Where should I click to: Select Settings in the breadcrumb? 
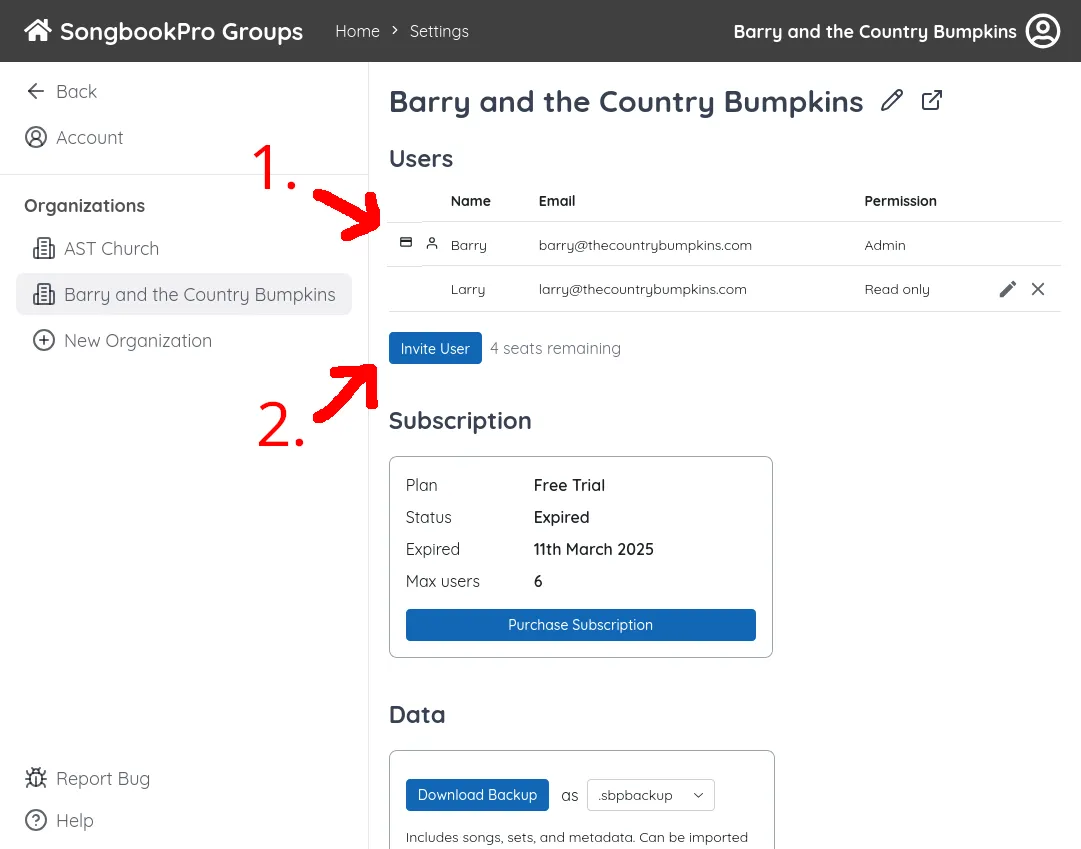pos(439,31)
